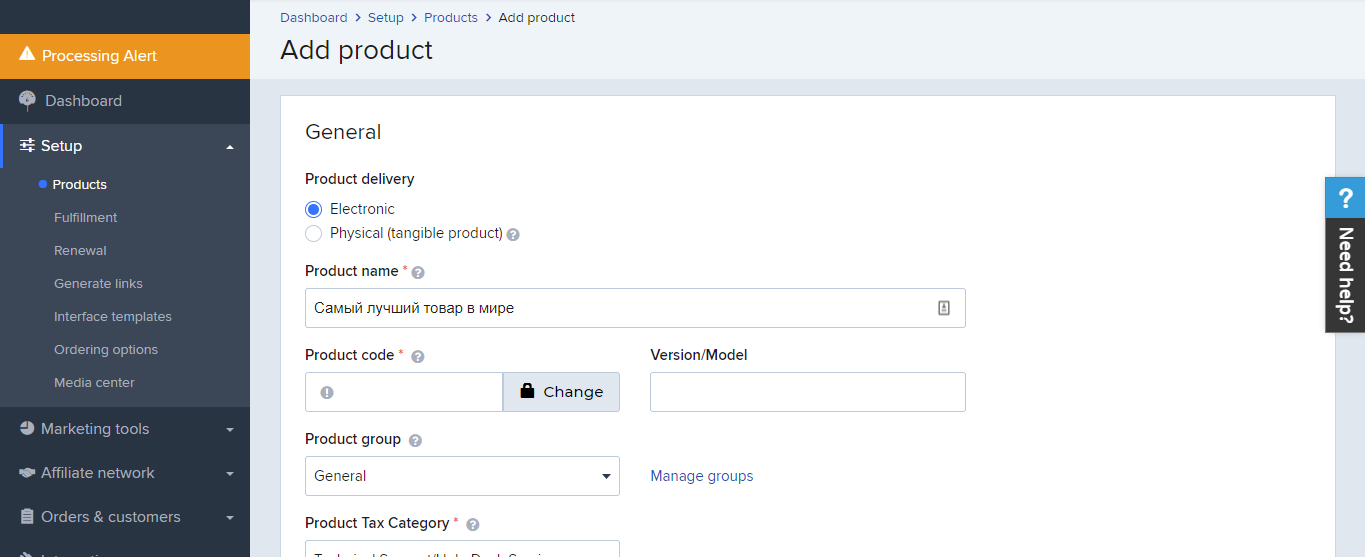Click help icon beside Product Tax Category

(473, 524)
